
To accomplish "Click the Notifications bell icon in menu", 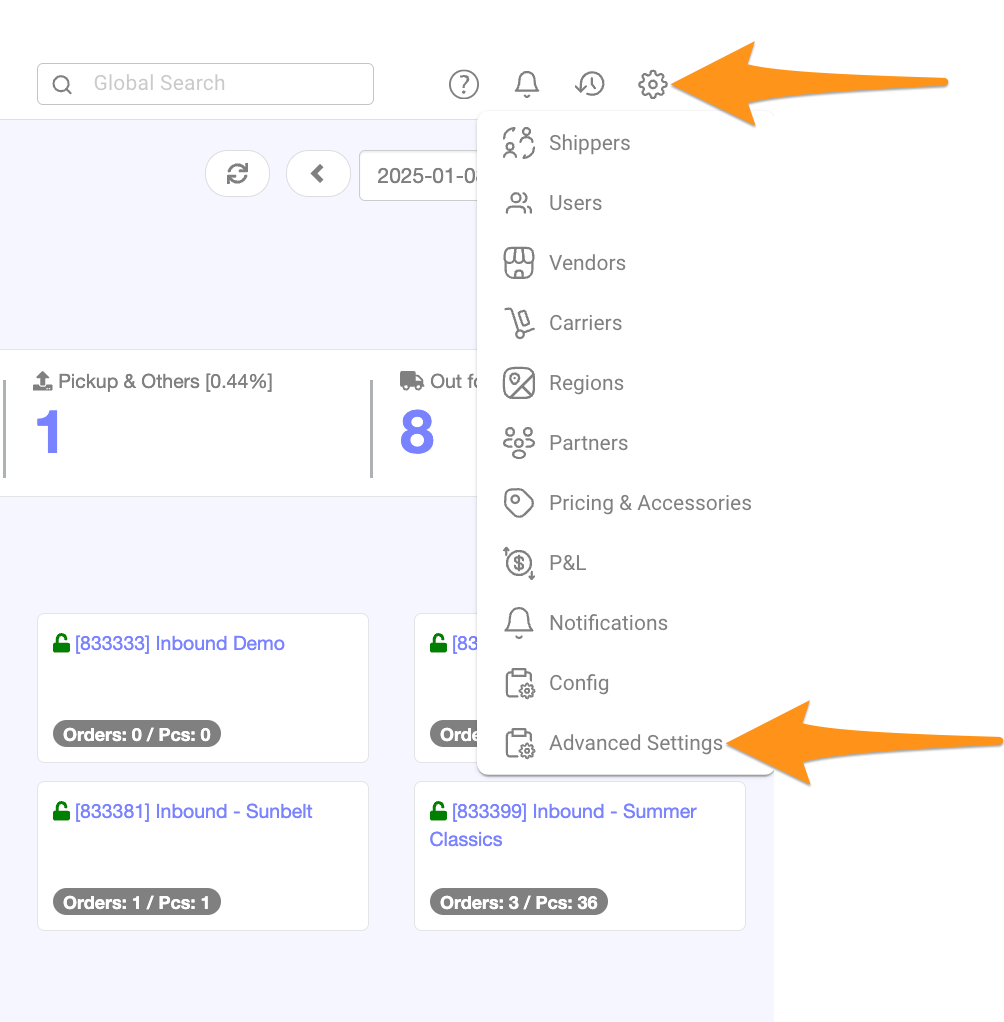I will click(519, 622).
